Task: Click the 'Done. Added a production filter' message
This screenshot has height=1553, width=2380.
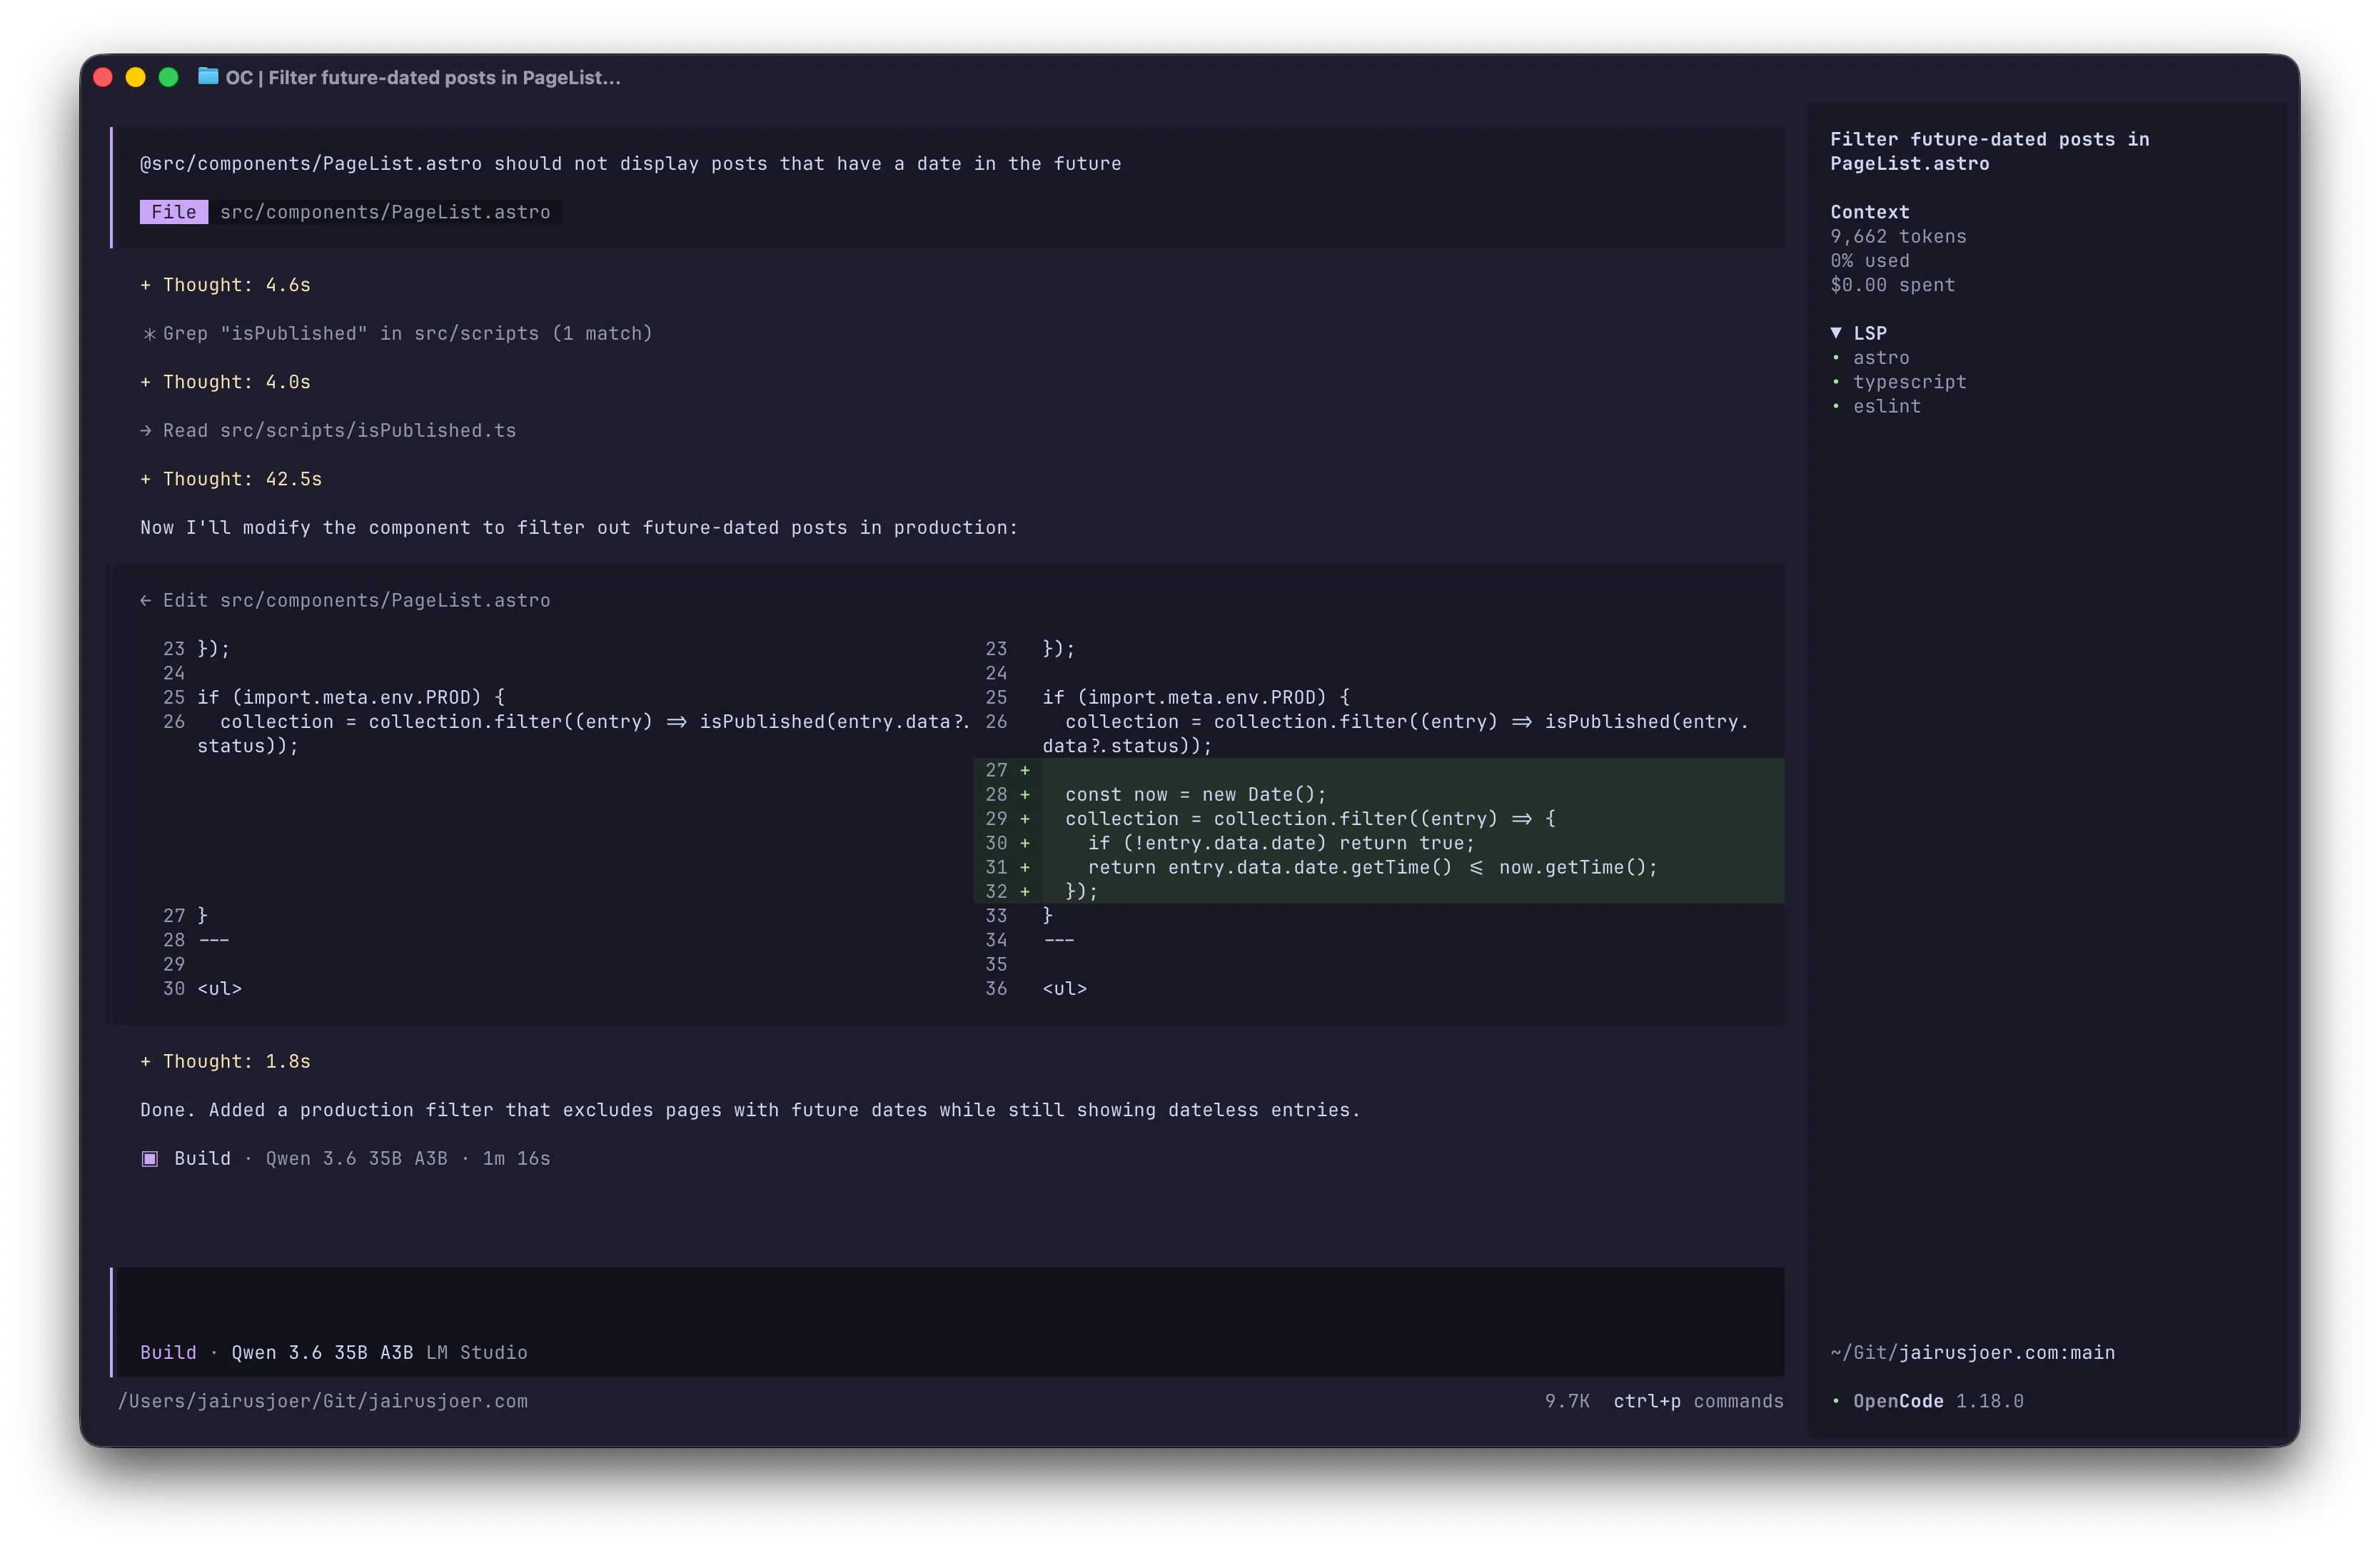Action: (750, 1110)
